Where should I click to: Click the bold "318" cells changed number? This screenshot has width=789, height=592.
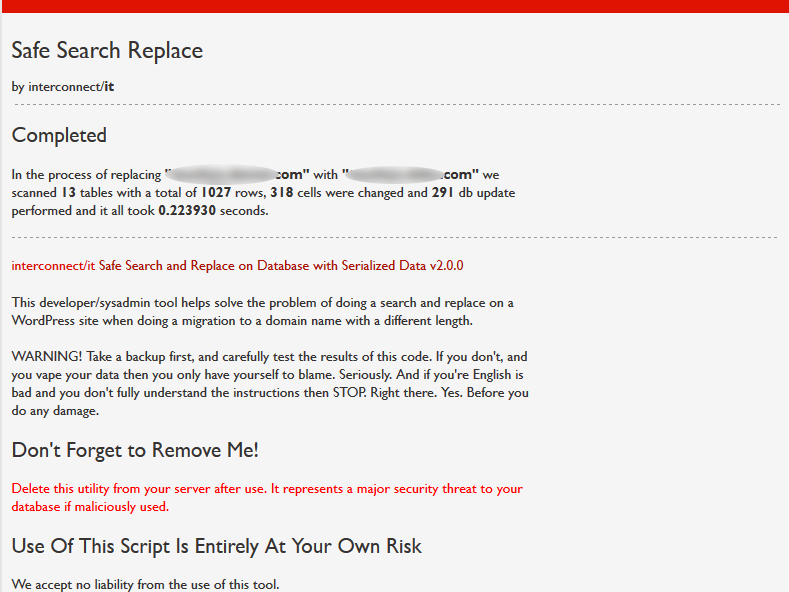[284, 193]
